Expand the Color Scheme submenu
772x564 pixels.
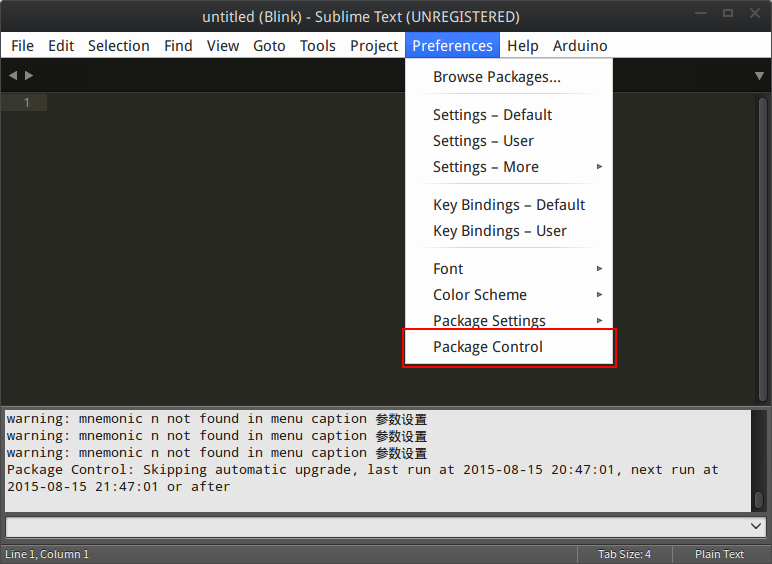509,295
